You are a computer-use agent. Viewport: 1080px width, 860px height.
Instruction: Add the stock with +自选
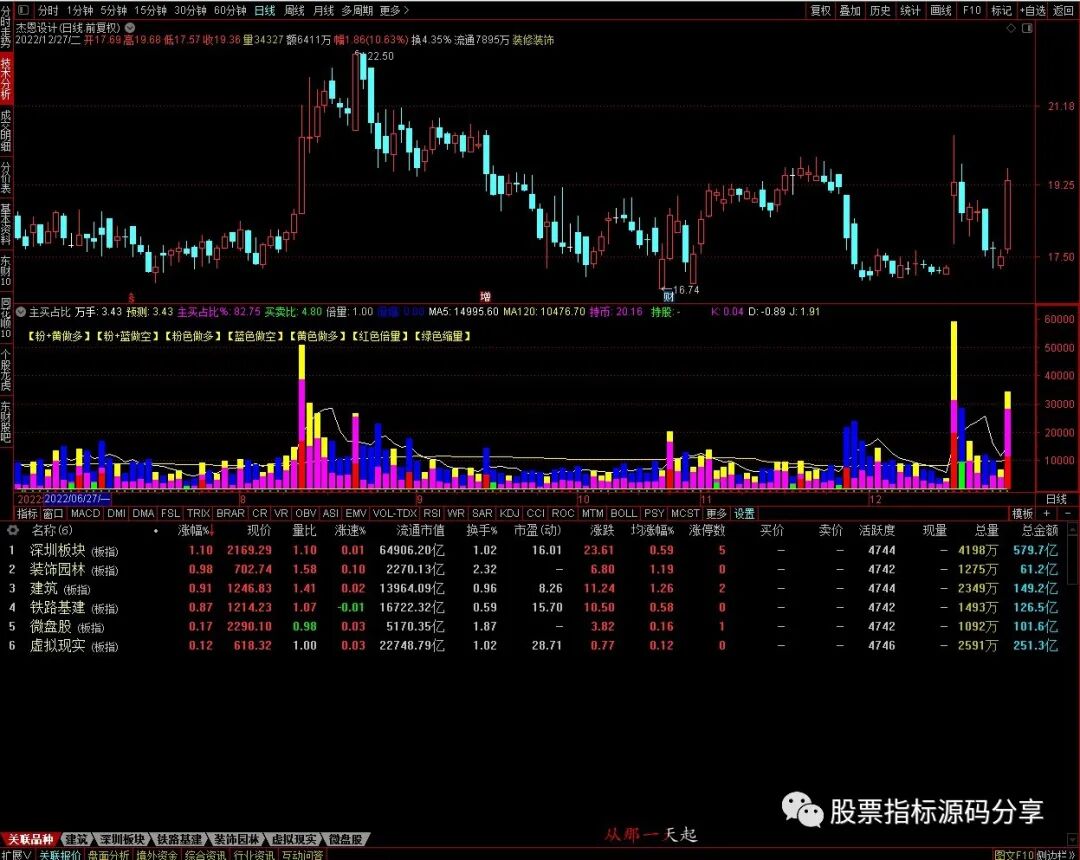(x=1032, y=10)
